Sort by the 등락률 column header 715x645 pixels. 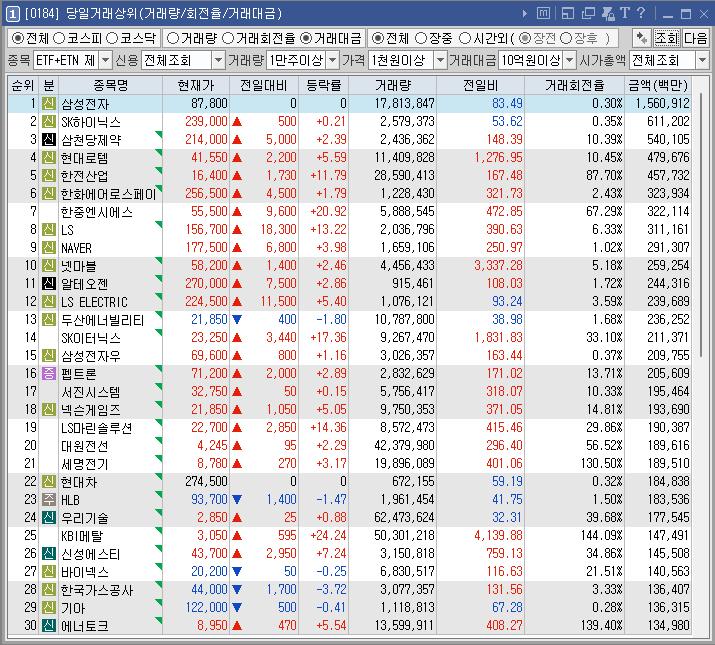pos(323,85)
